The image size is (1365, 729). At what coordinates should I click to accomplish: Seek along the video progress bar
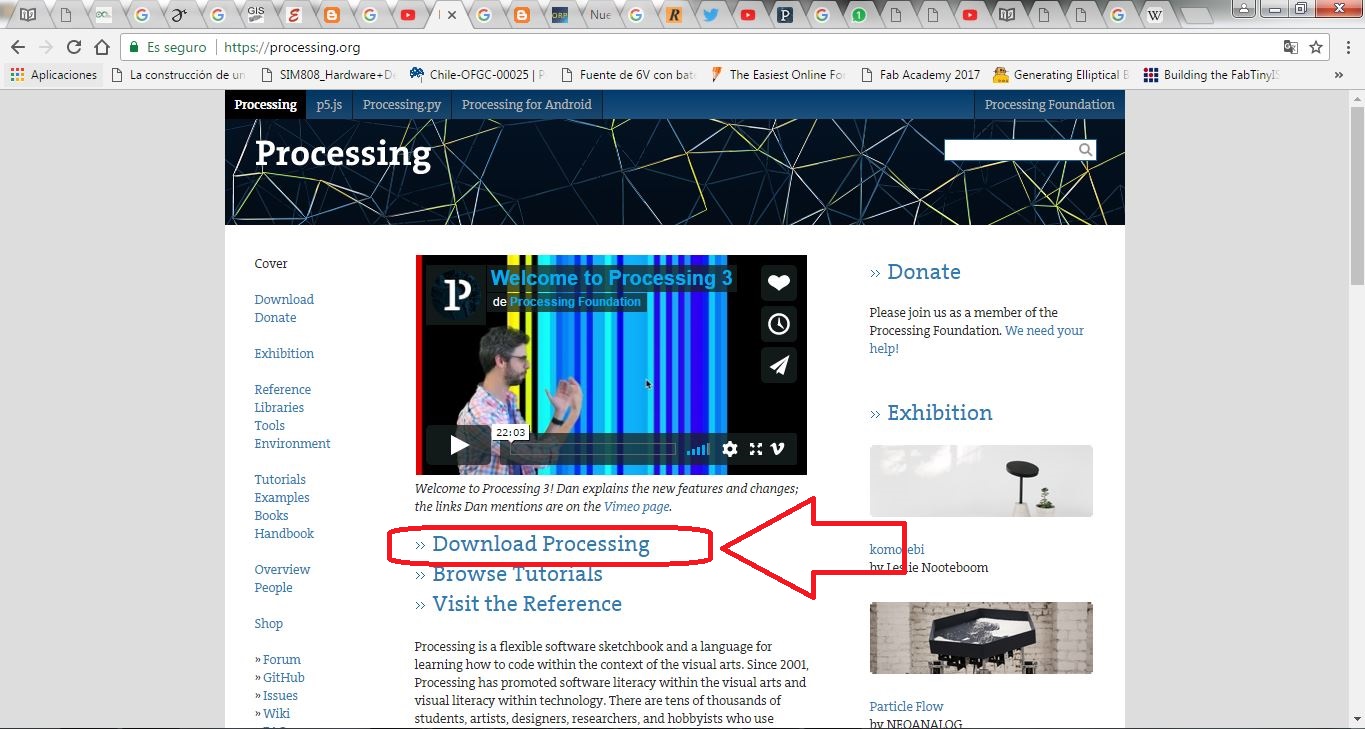pos(593,449)
